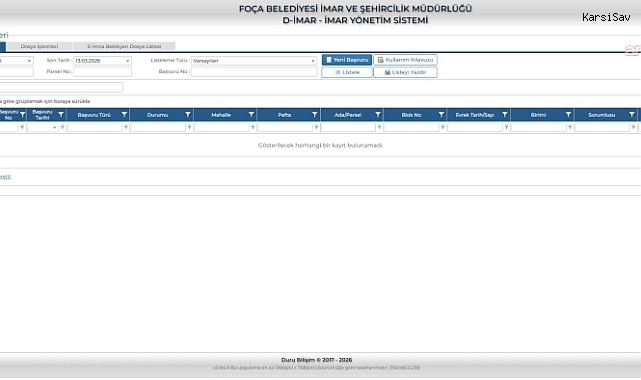Open filter menu on Pafta header
Image resolution: width=641 pixels, height=380 pixels.
315,115
